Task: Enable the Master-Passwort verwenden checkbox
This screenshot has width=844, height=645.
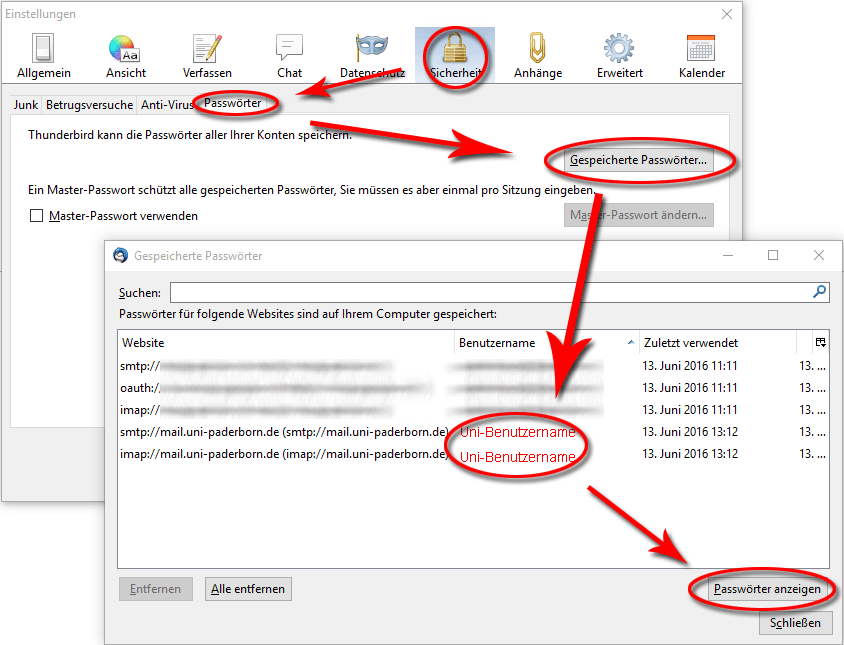Action: tap(37, 216)
